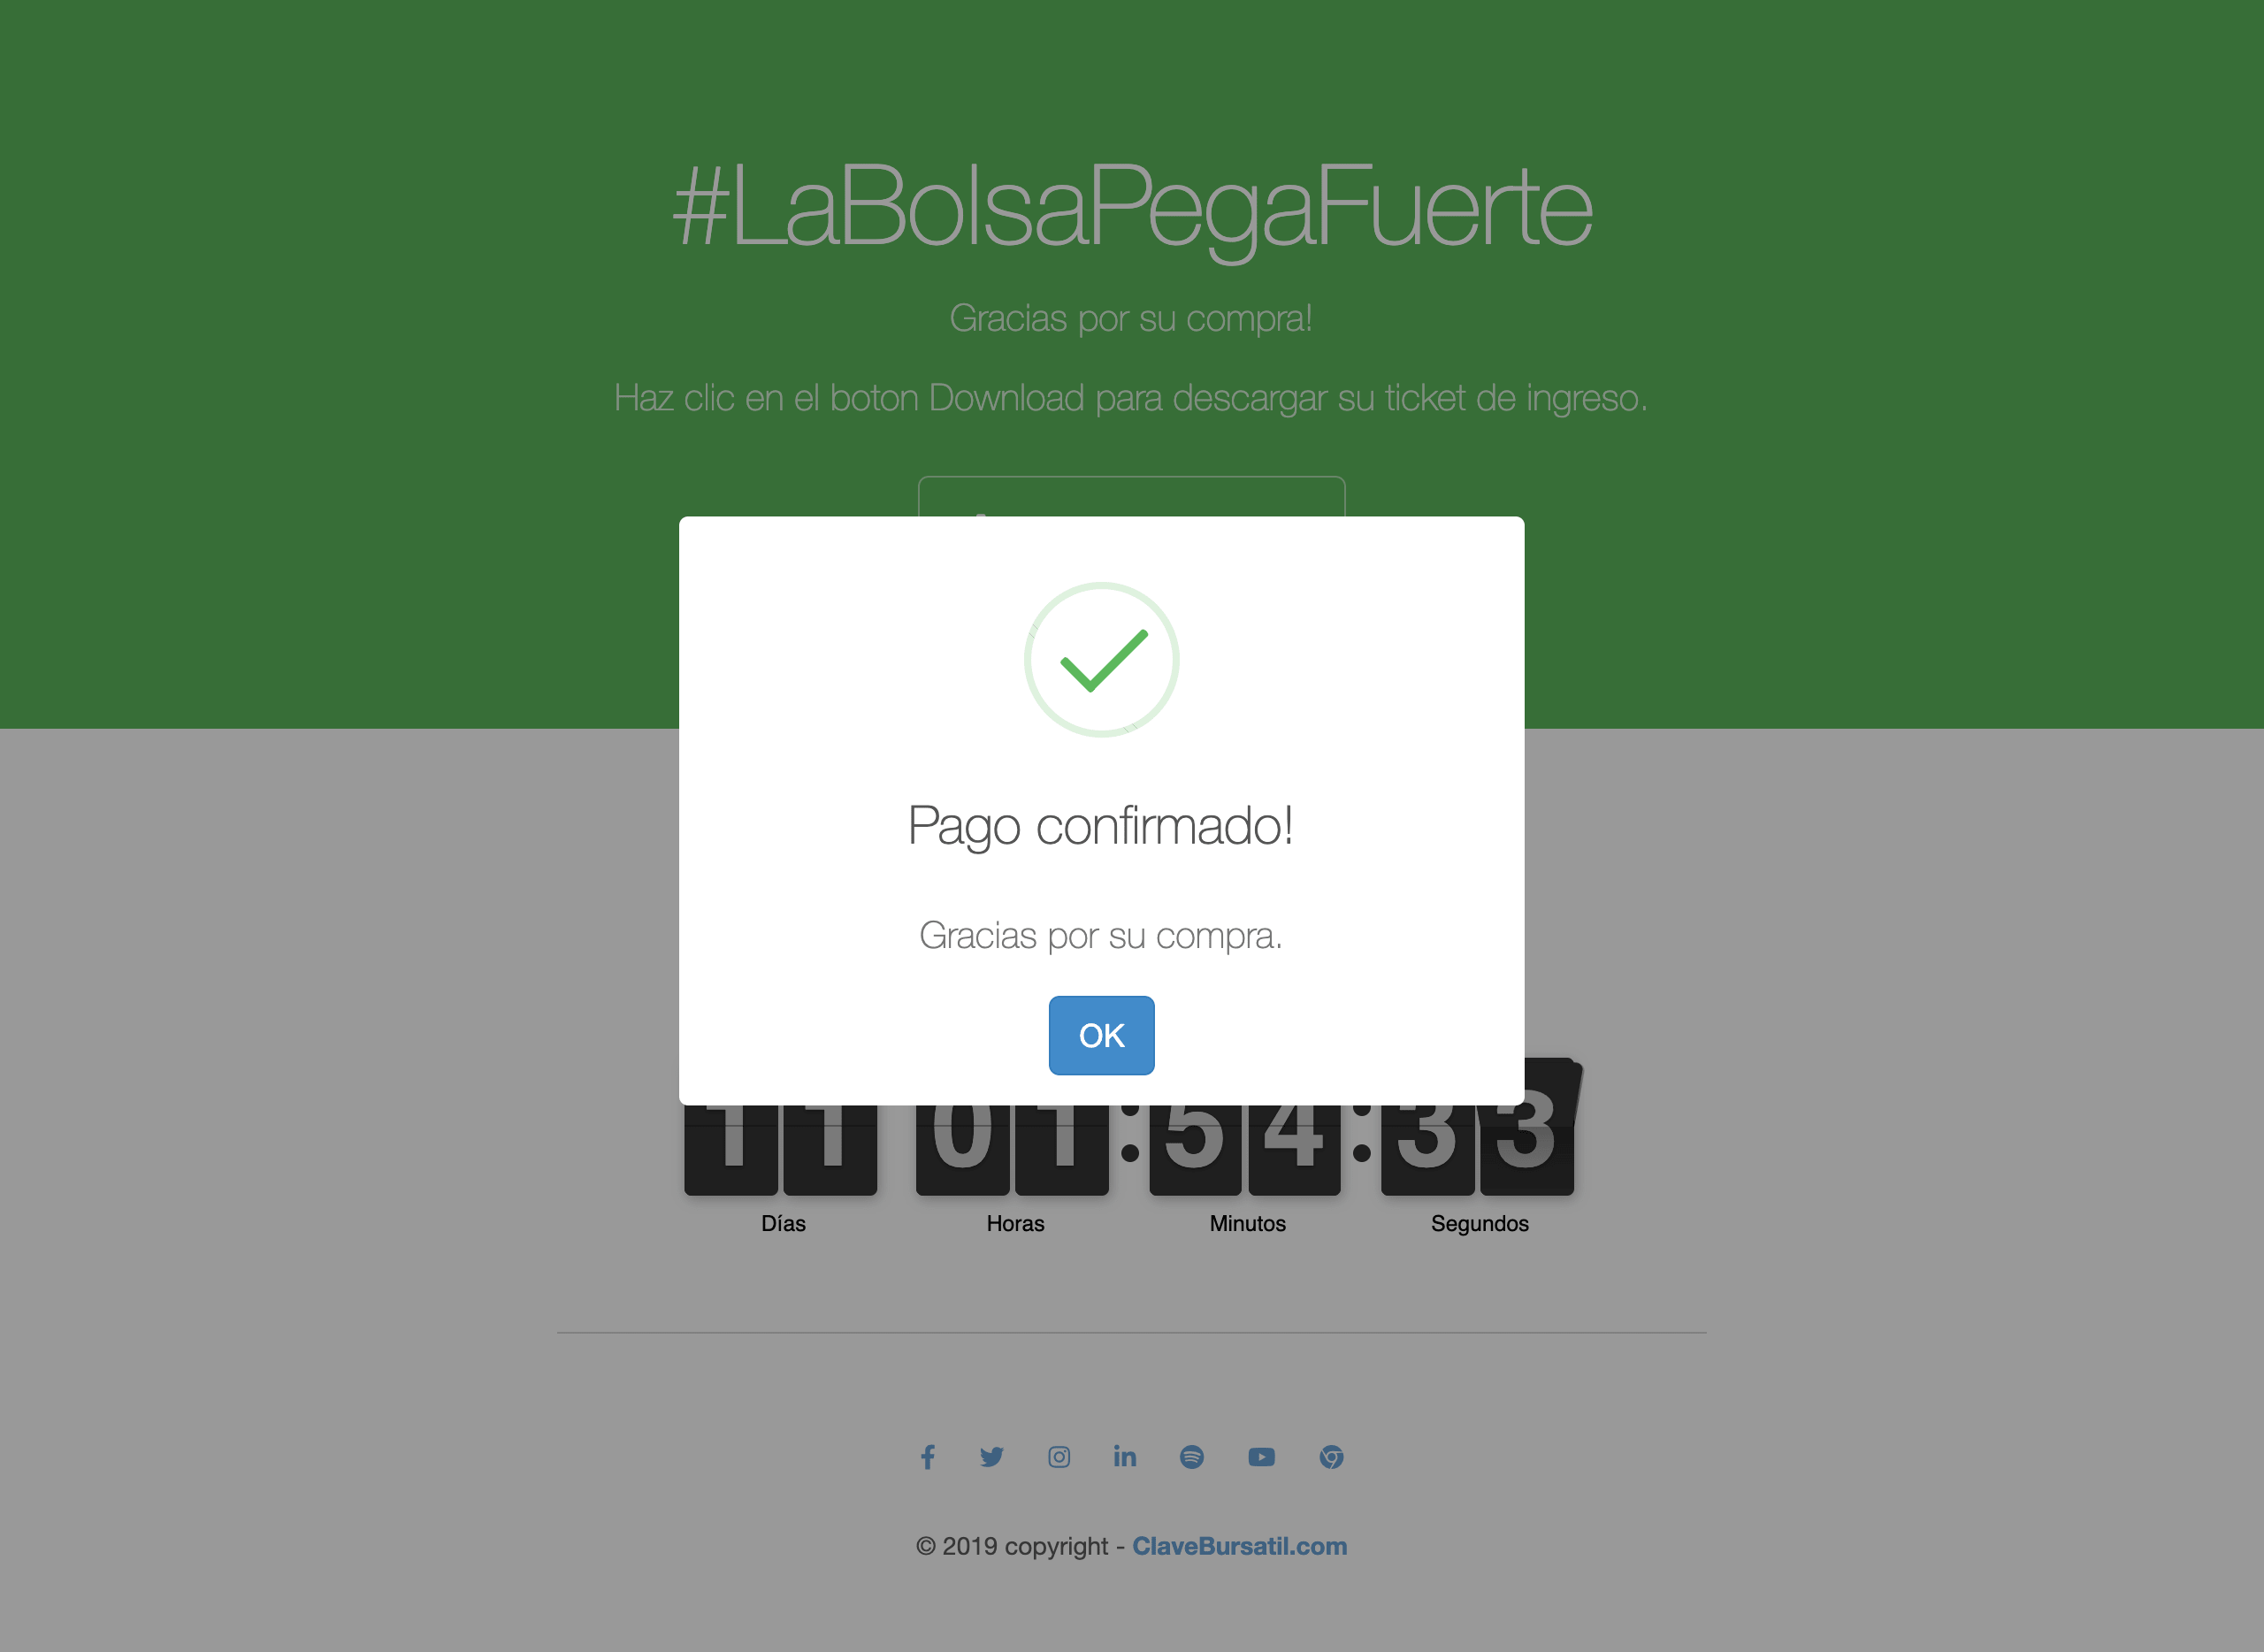Click the Días countdown digits
Viewport: 2264px width, 1652px height.
tap(780, 1150)
